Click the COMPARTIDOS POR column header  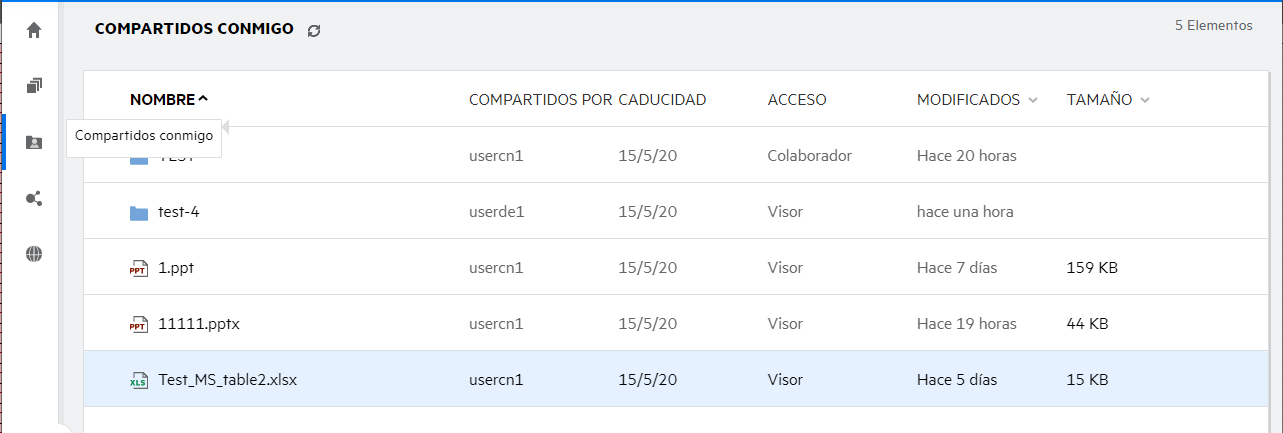tap(540, 100)
